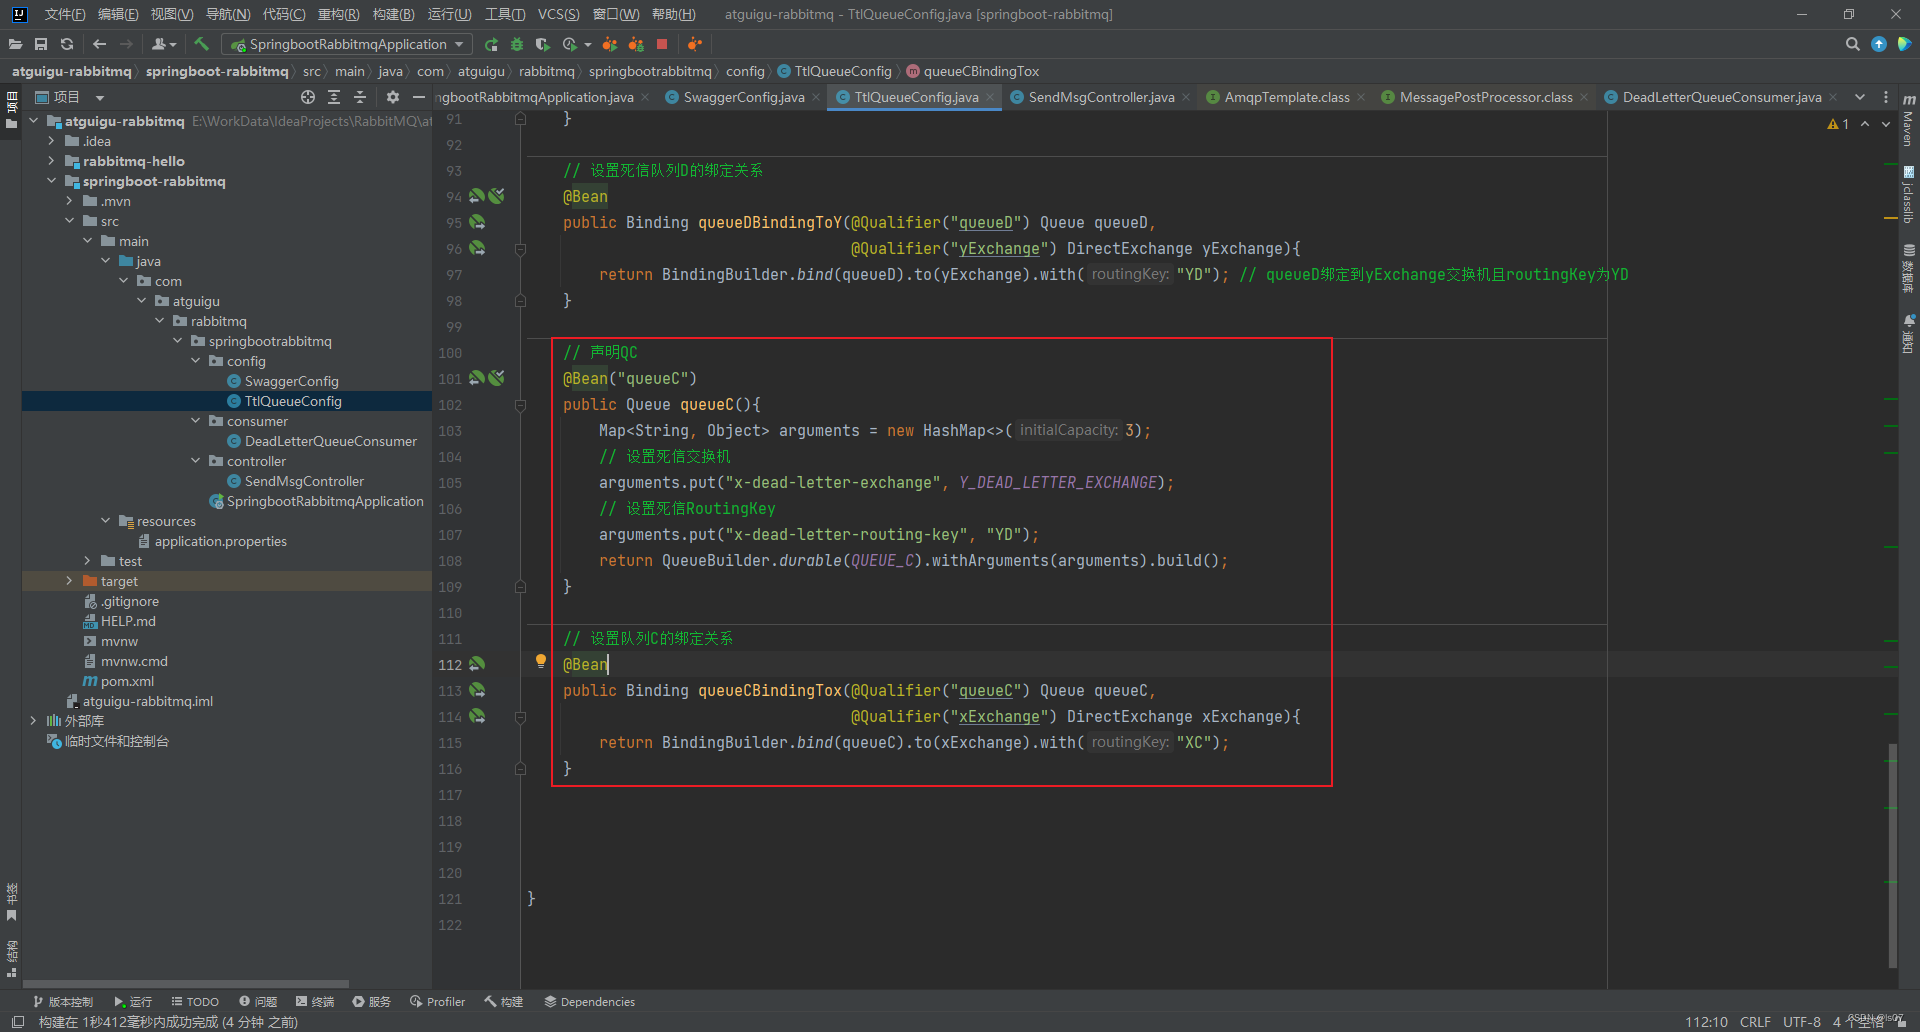Open project panel settings gear
1920x1032 pixels.
[393, 97]
